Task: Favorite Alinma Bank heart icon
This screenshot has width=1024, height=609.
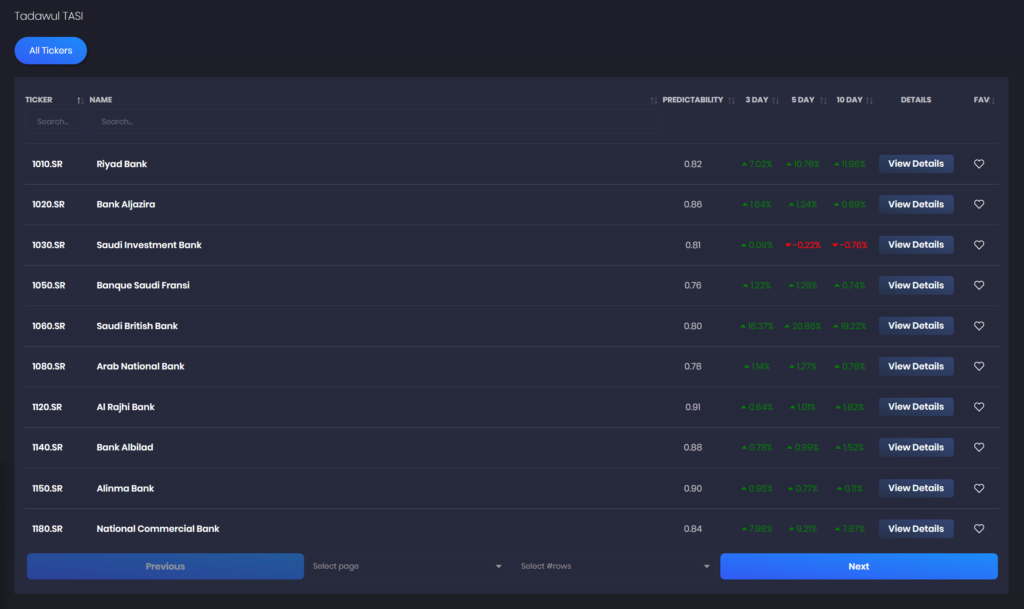Action: point(978,488)
